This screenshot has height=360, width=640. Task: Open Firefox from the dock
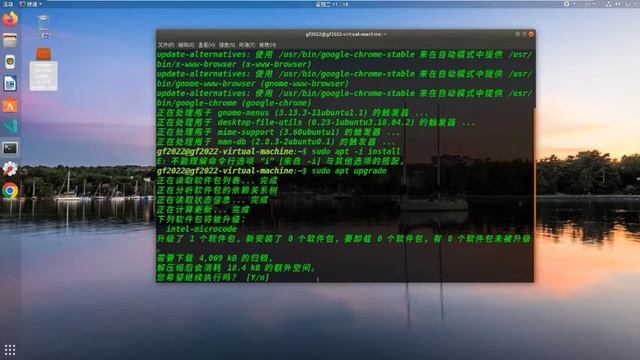[x=10, y=19]
